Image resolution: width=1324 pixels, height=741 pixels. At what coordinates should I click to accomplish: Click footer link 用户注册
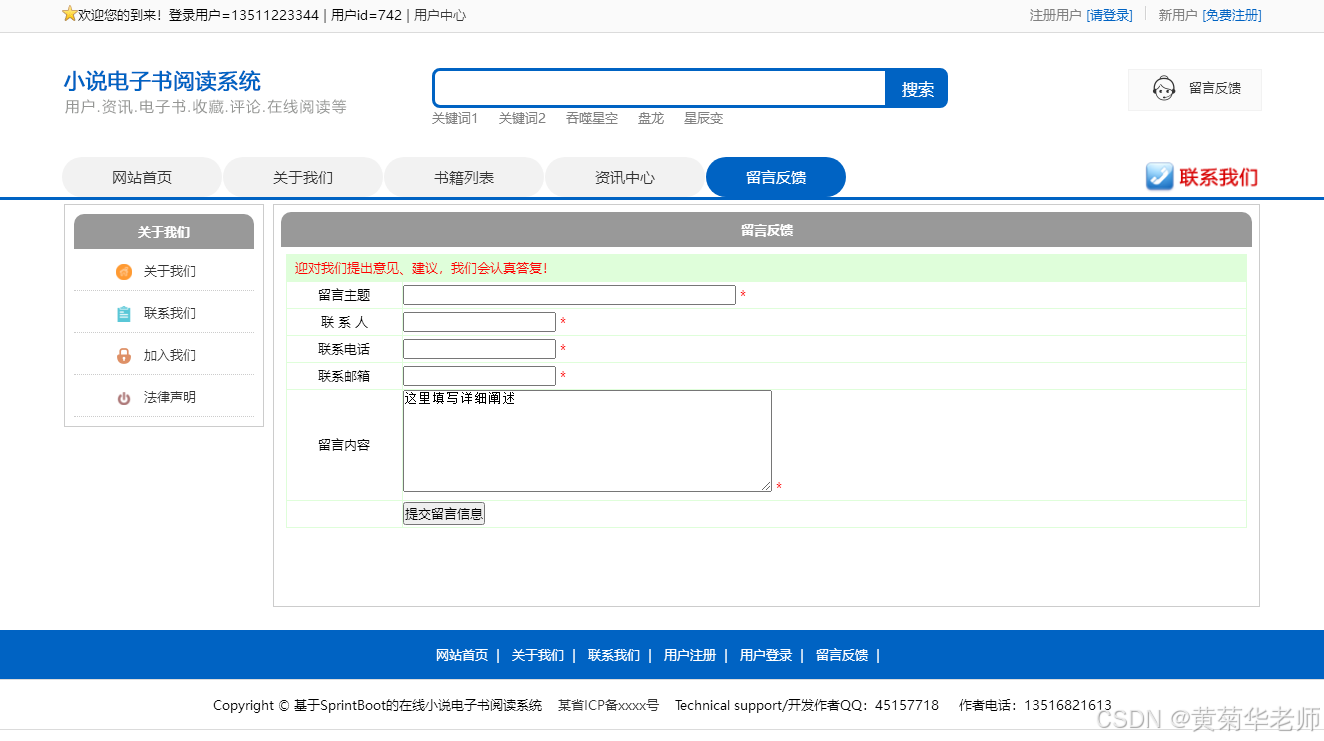coord(690,656)
